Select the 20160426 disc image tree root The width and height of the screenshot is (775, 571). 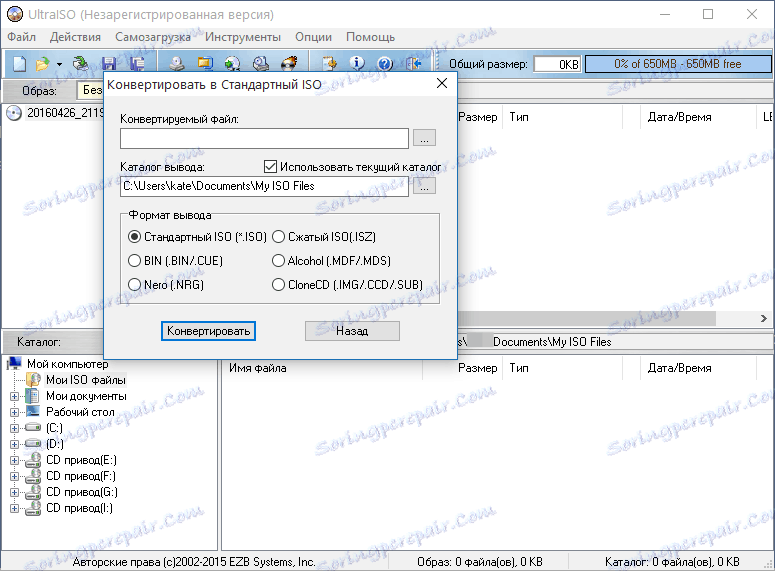64,113
